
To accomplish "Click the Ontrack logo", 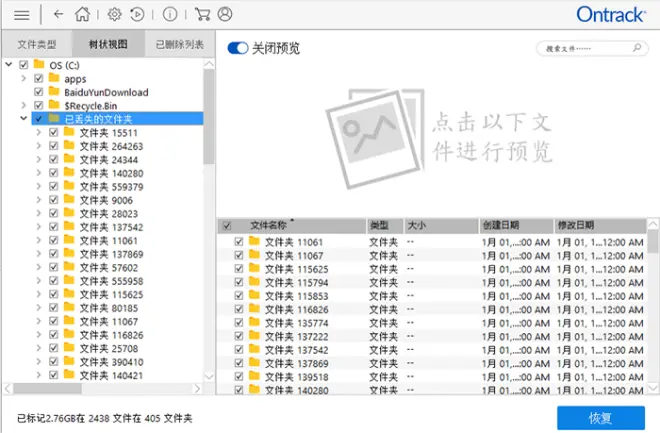I will 611,15.
